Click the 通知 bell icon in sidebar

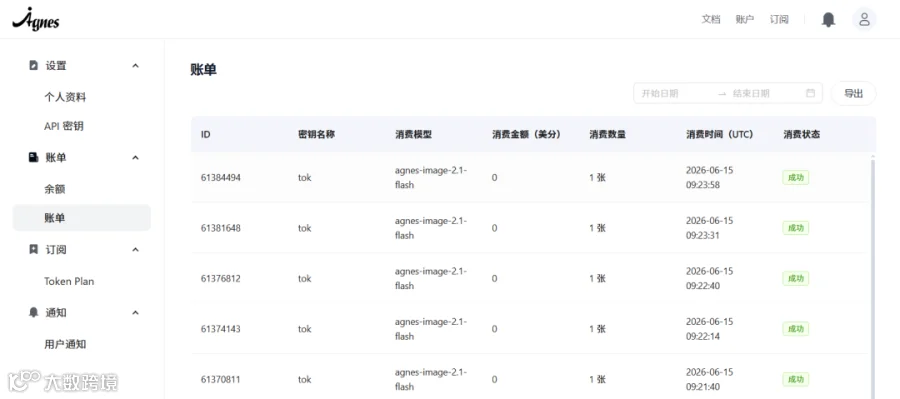point(33,312)
